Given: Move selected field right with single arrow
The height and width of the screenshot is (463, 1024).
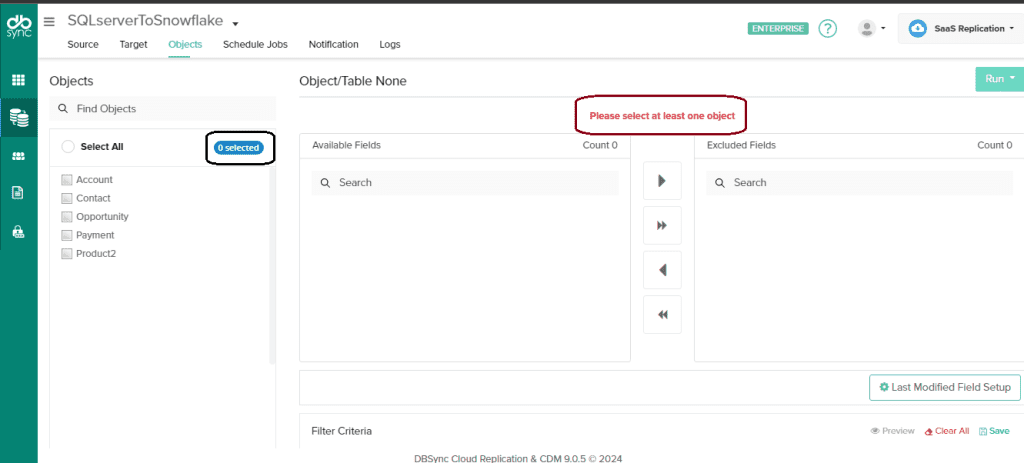Looking at the screenshot, I should click(662, 181).
